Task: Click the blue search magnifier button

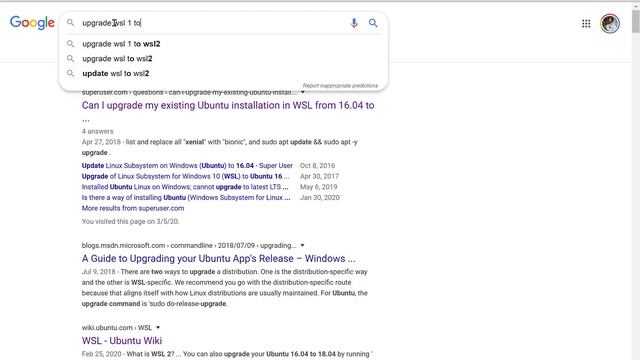Action: point(373,23)
